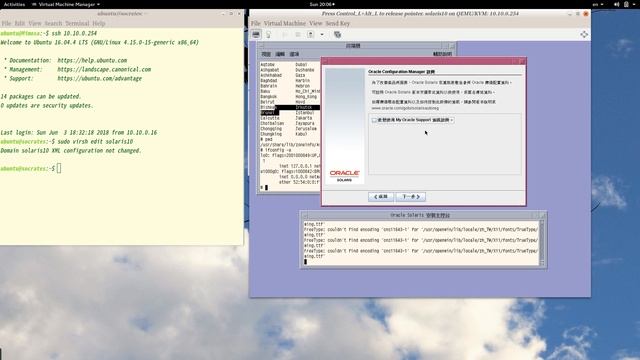Viewport: 640px width, 360px height.
Task: Open the help menu at right of the Solaris terminal
Action: click(x=442, y=54)
